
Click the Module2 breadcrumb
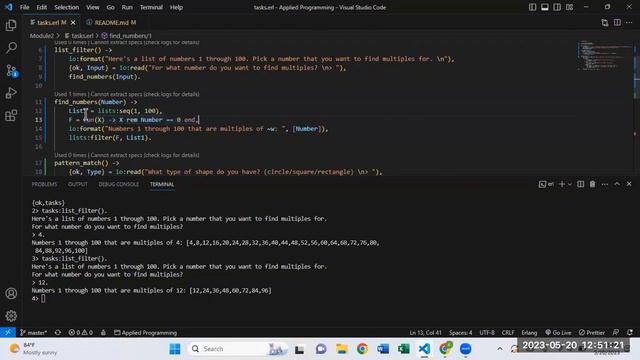point(42,36)
